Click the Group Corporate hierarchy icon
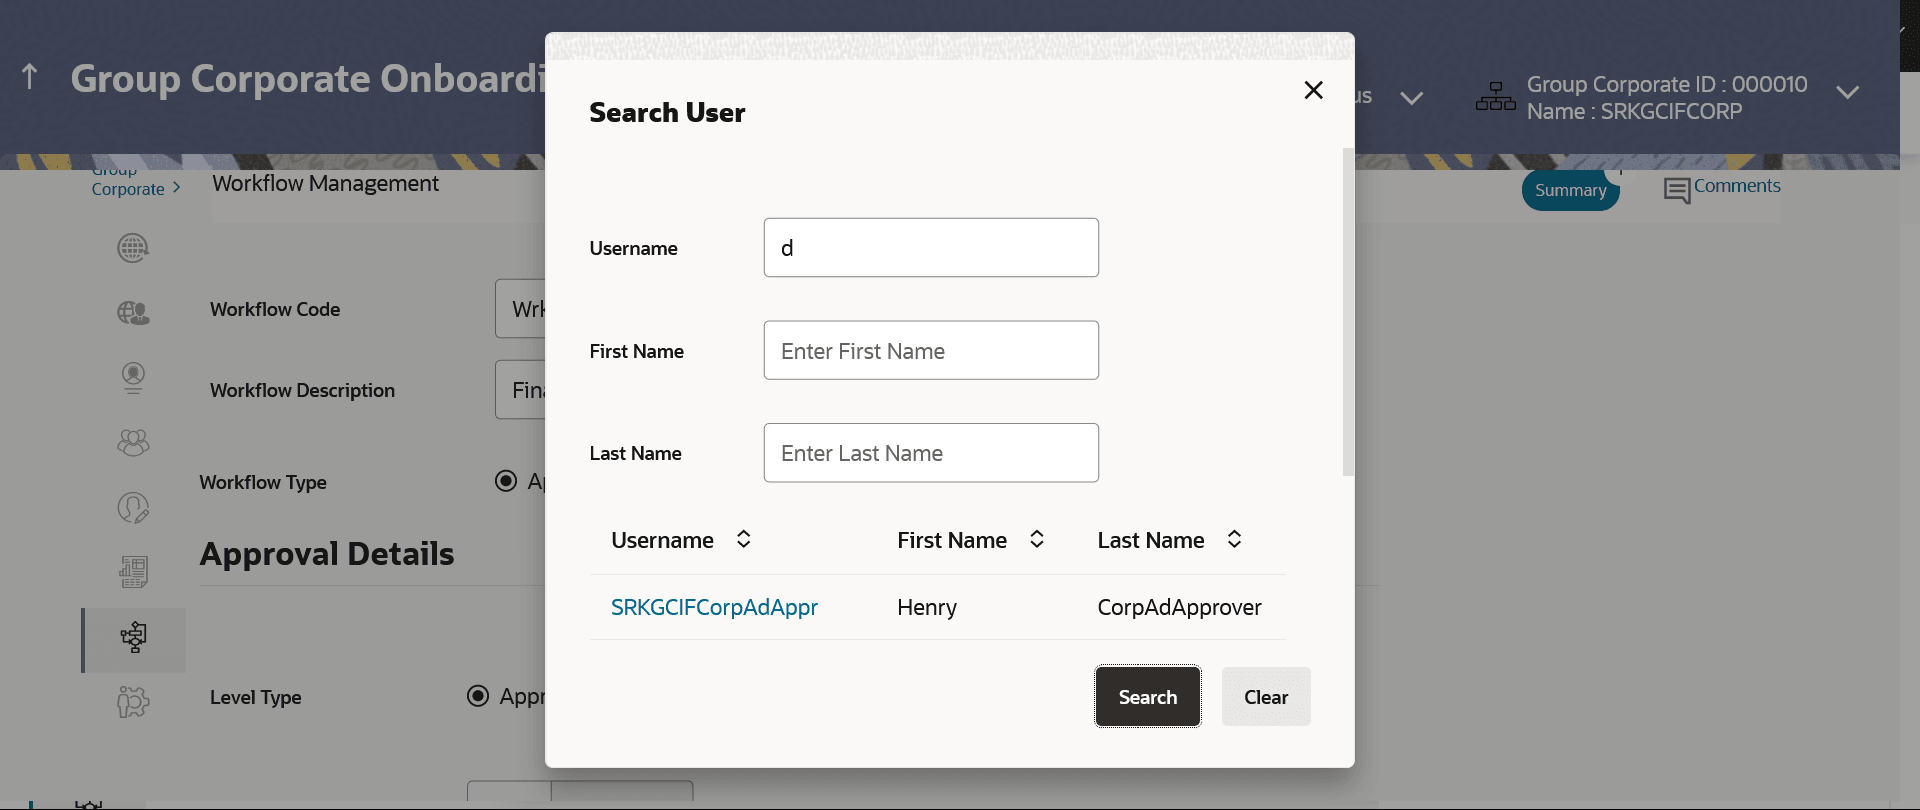The height and width of the screenshot is (810, 1920). click(x=1496, y=97)
